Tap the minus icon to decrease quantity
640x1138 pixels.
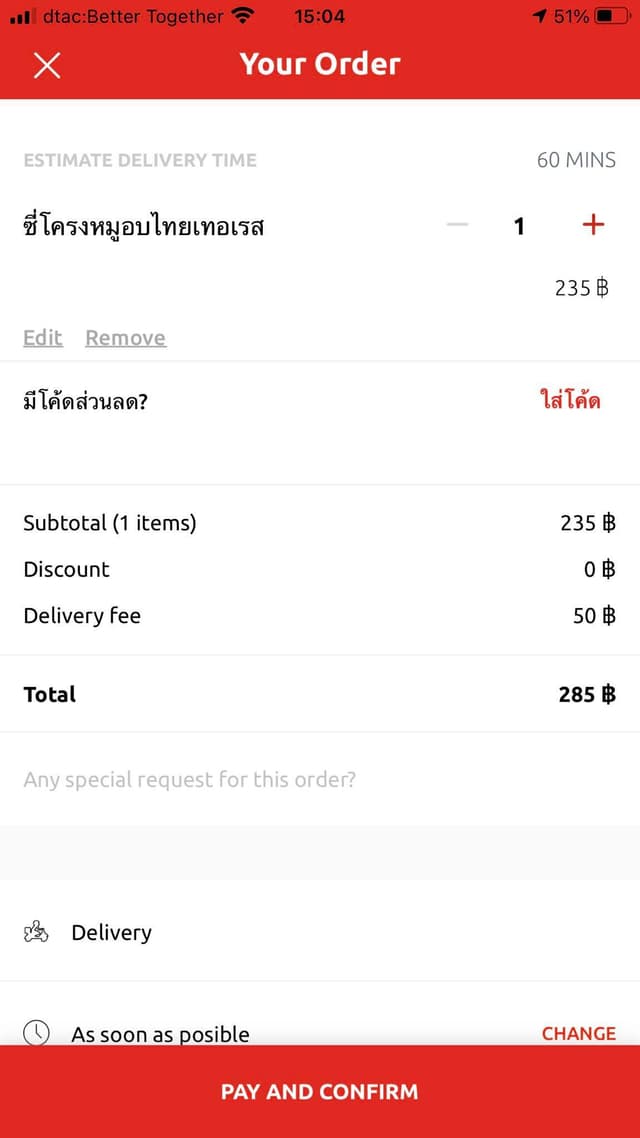click(x=457, y=226)
